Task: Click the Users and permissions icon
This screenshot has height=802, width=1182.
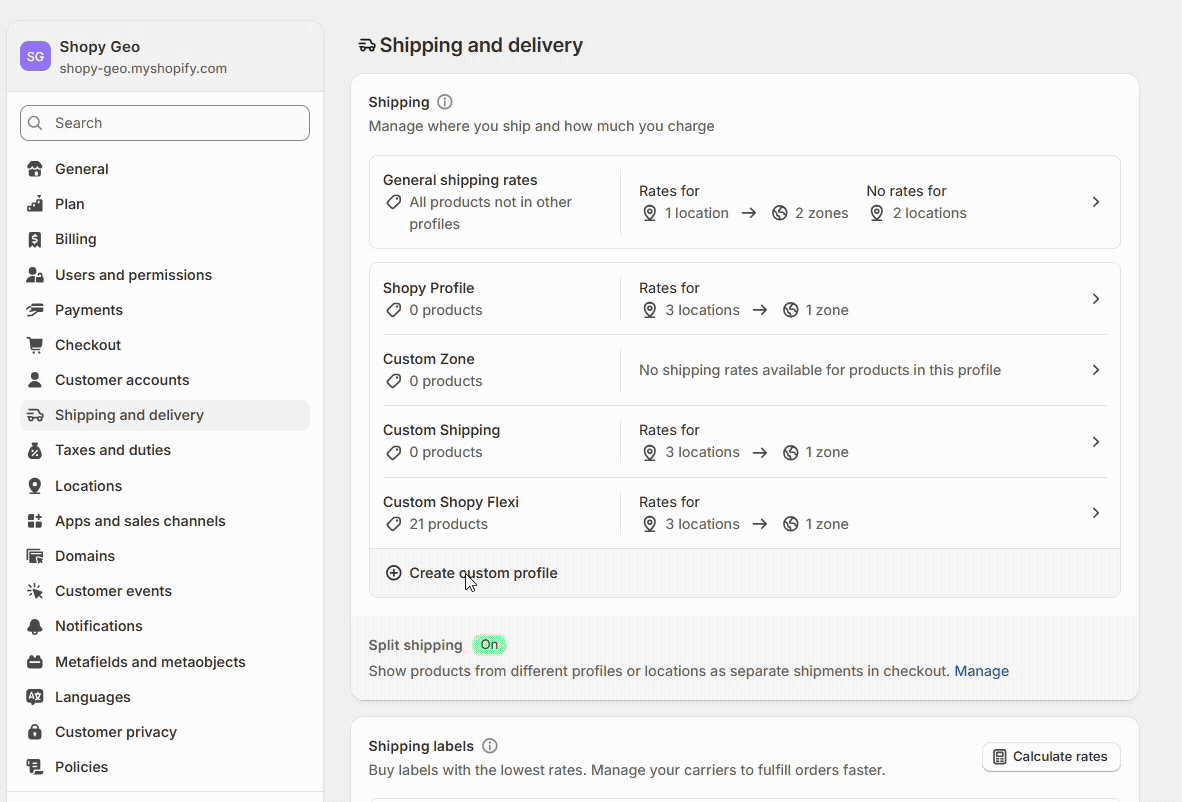Action: coord(35,275)
